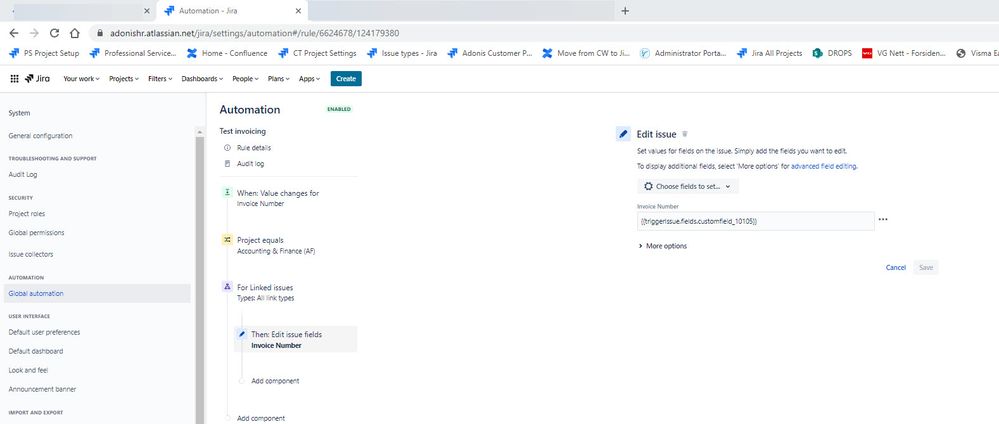The width and height of the screenshot is (999, 424).
Task: Open Professional Service bookmark
Action: click(133, 54)
